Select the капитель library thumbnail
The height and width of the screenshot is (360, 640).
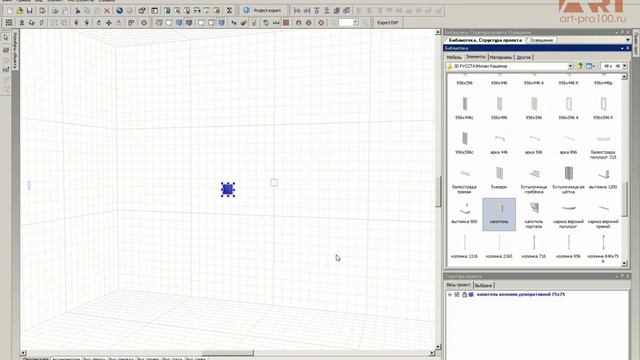coord(499,214)
